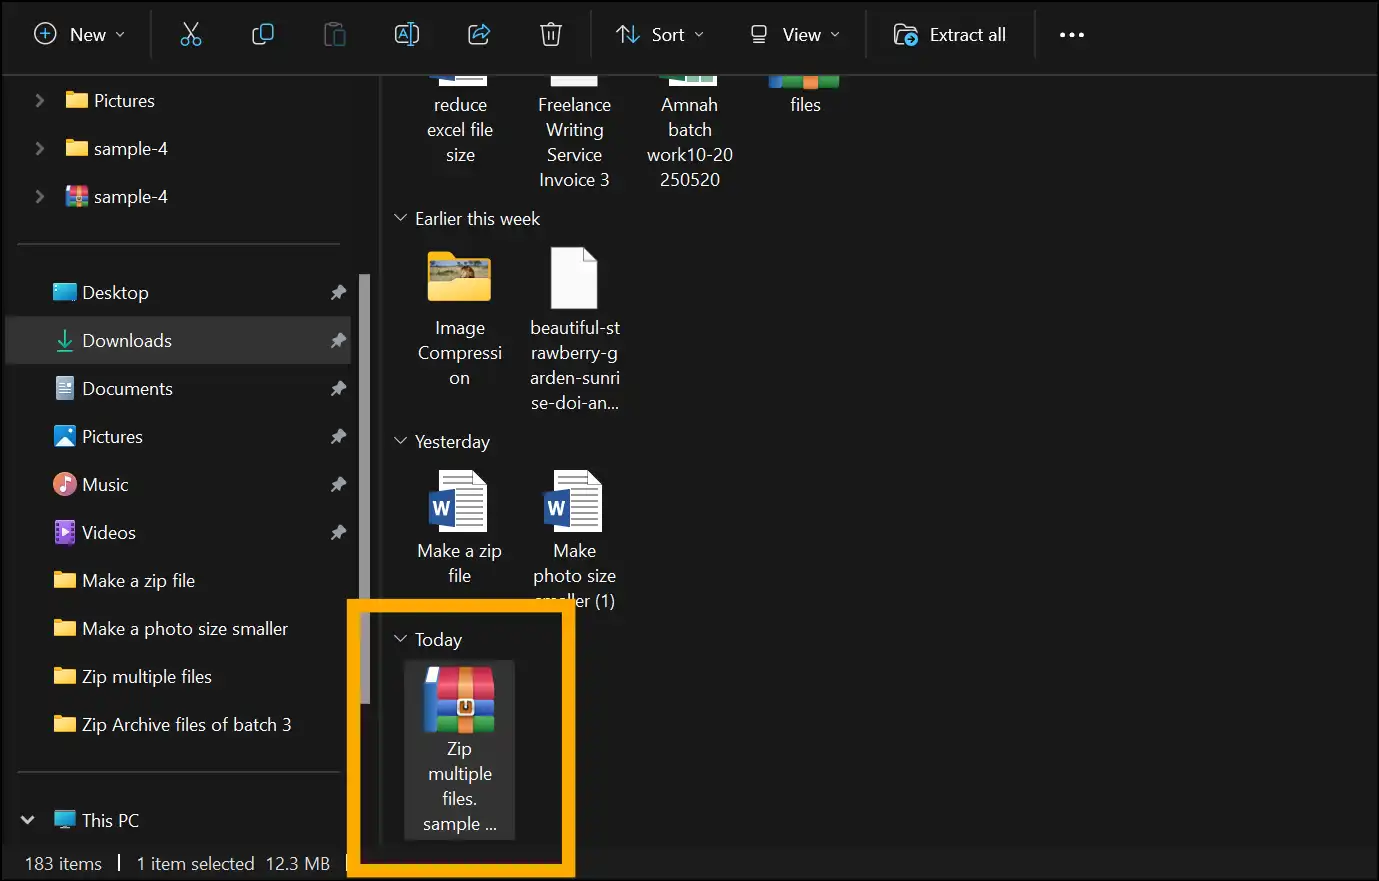Image resolution: width=1379 pixels, height=881 pixels.
Task: Click the navigation pane scrollbar
Action: pyautogui.click(x=365, y=490)
